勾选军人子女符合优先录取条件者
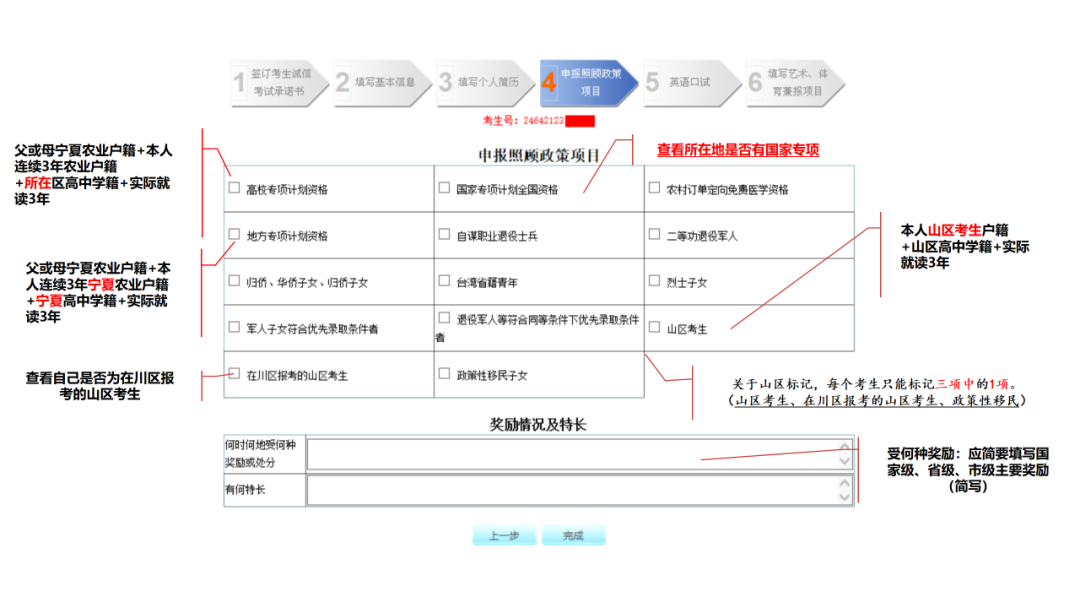Image resolution: width=1080 pixels, height=608 pixels. click(234, 326)
